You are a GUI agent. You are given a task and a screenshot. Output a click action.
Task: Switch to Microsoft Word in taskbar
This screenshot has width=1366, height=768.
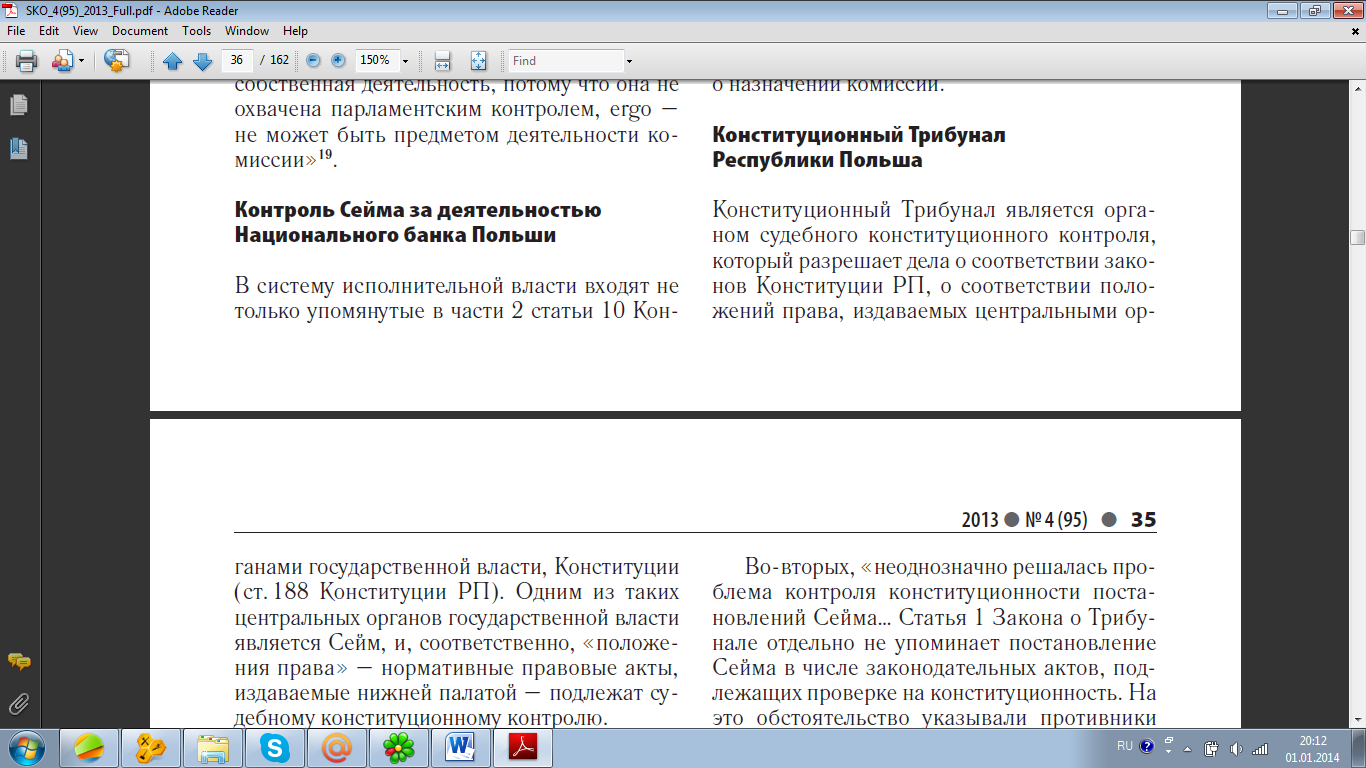[x=462, y=748]
